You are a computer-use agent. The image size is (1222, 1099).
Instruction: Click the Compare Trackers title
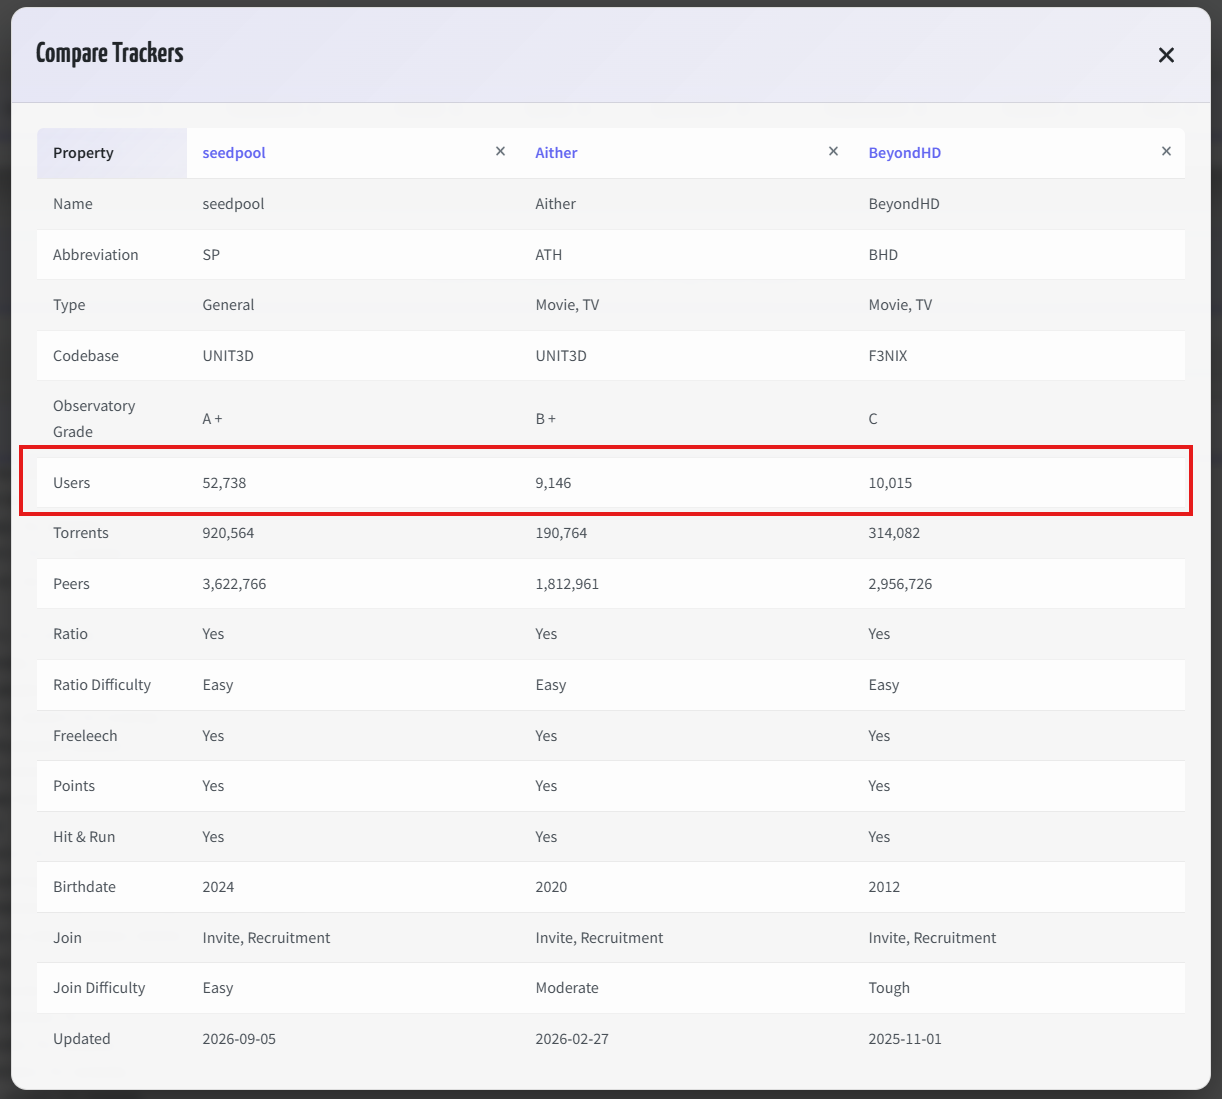[x=110, y=53]
